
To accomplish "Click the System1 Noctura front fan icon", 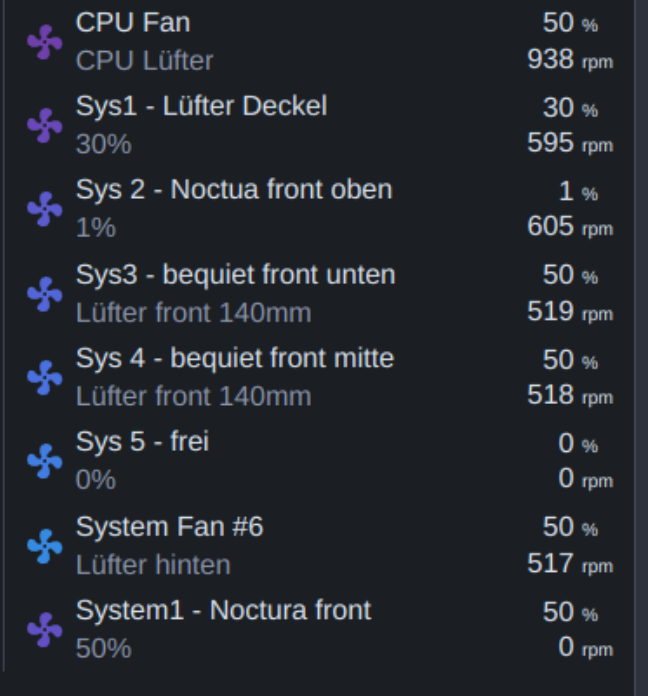I will 44,630.
